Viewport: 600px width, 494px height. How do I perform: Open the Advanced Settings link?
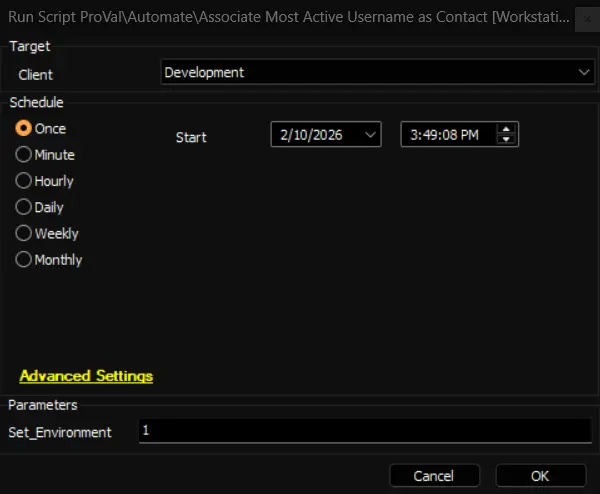point(86,376)
